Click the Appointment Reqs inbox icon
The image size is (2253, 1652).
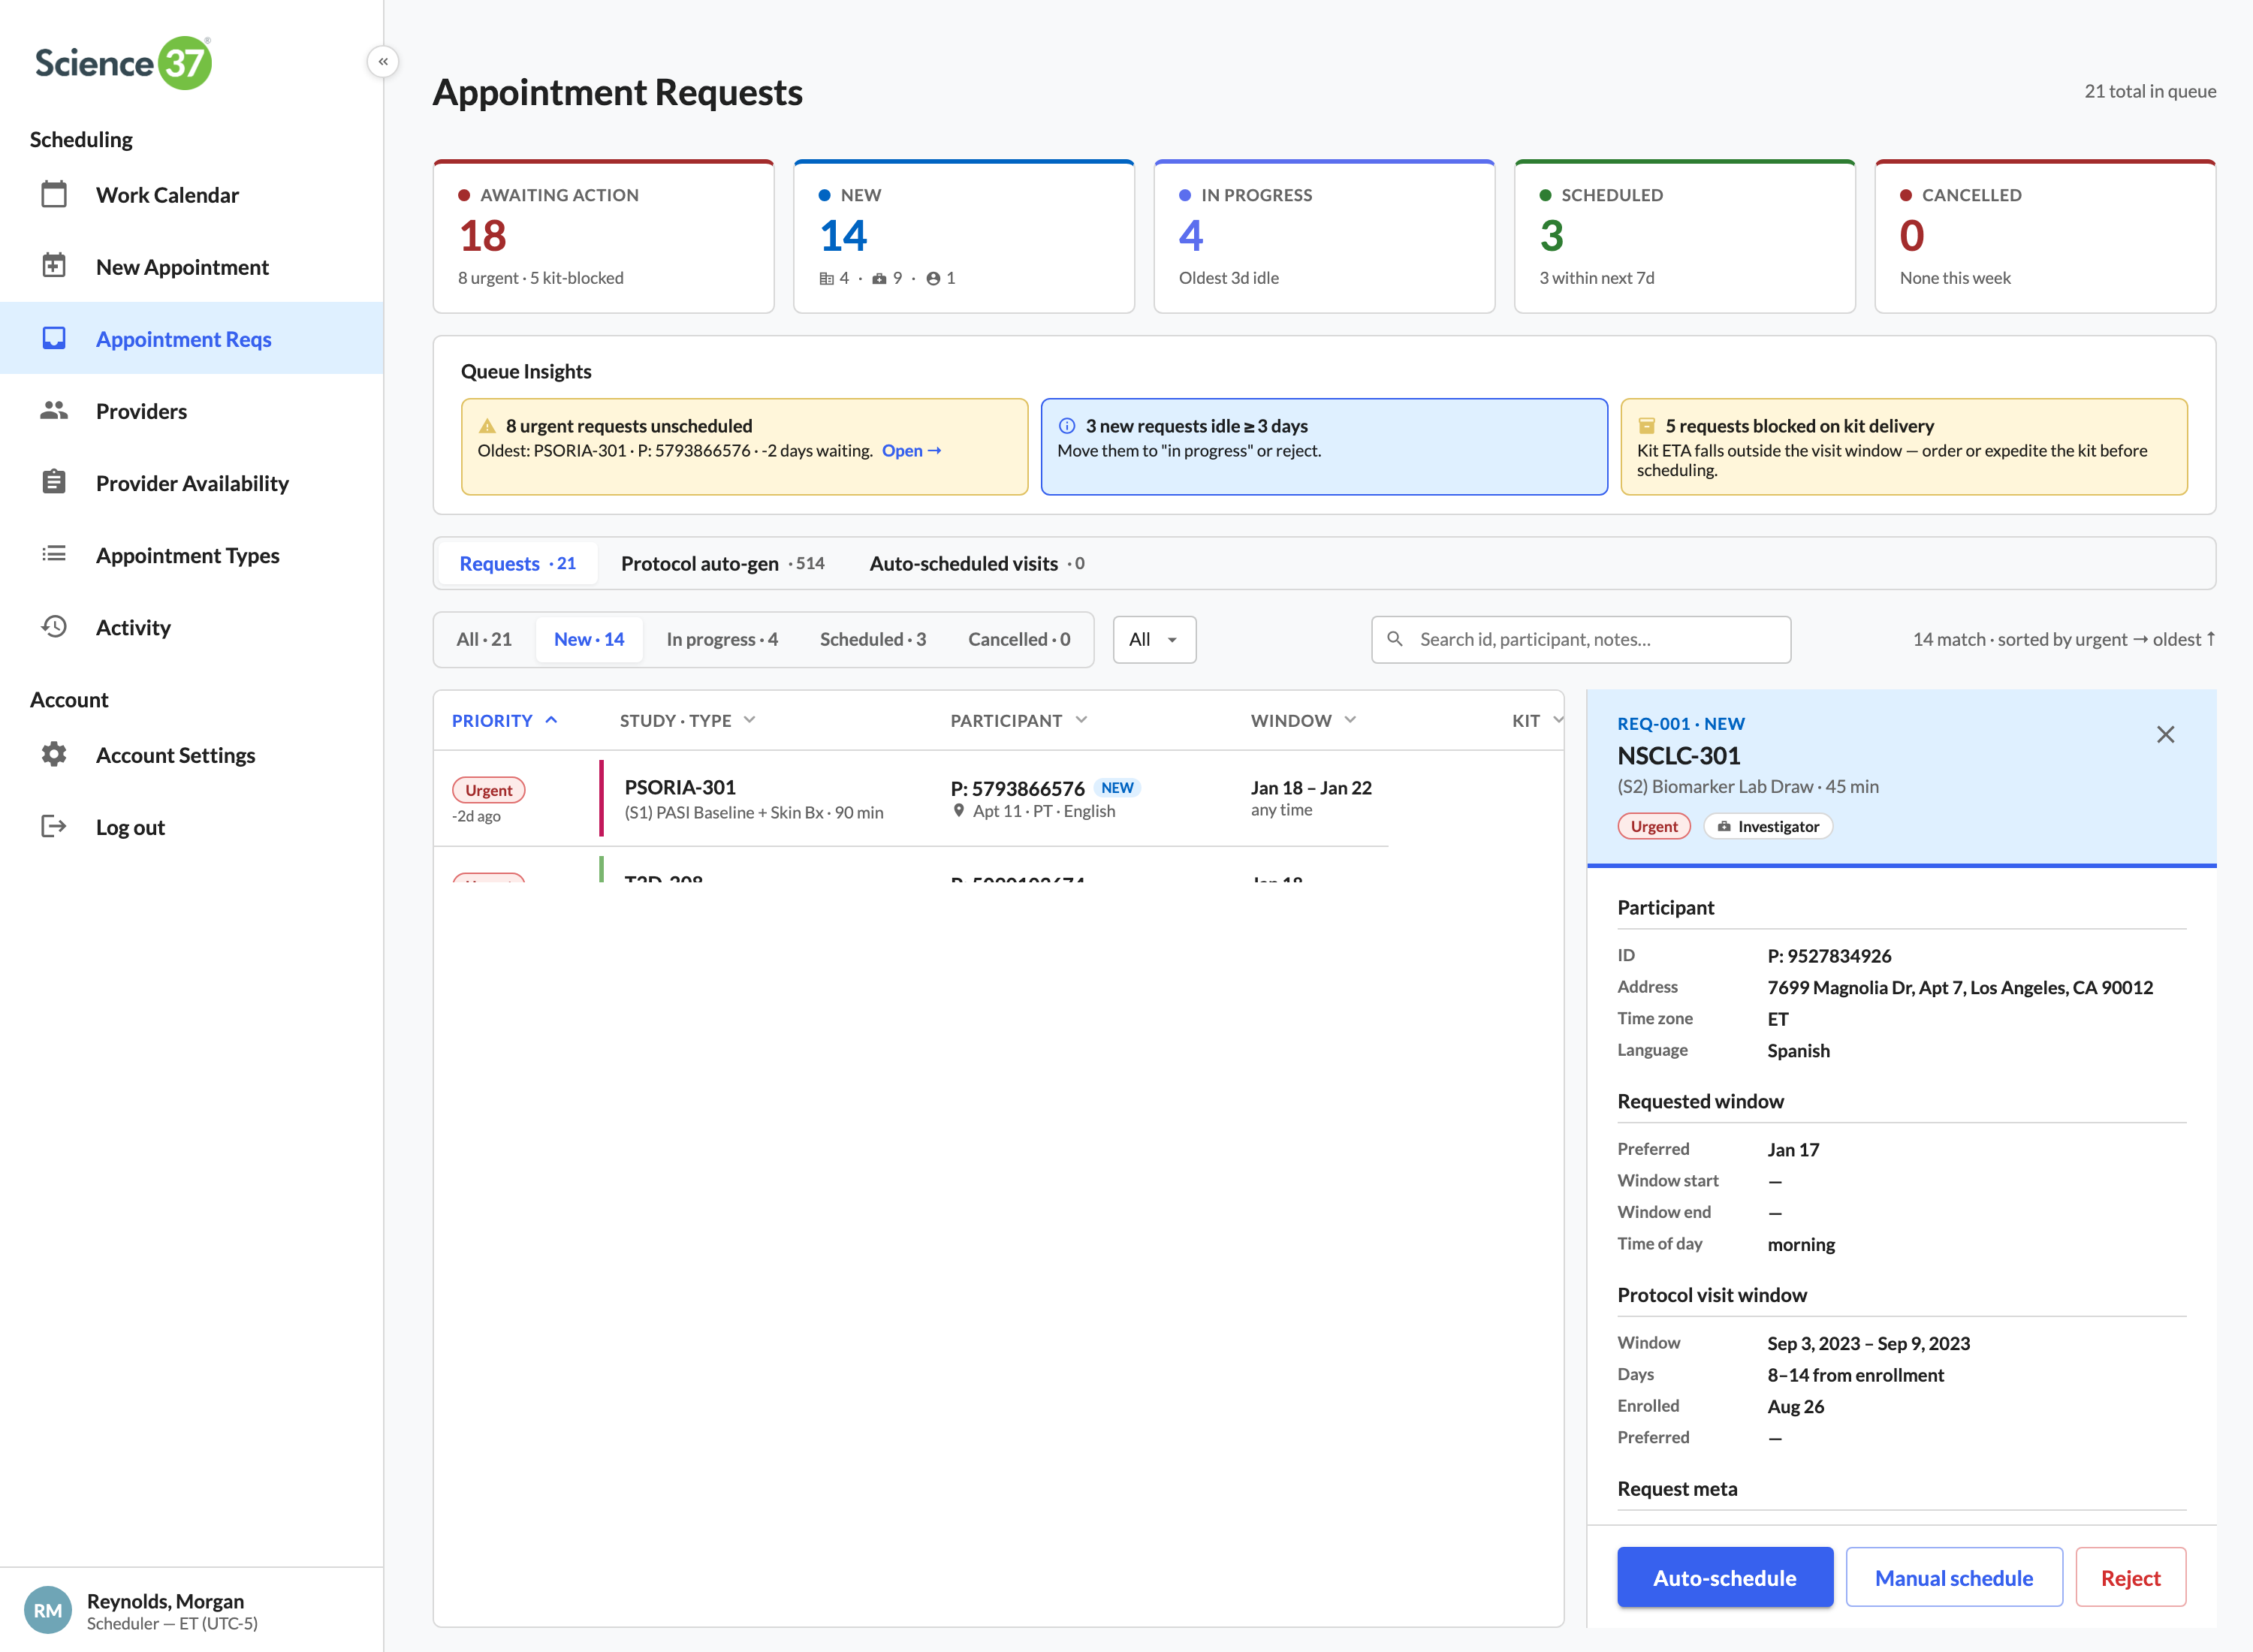click(x=54, y=338)
